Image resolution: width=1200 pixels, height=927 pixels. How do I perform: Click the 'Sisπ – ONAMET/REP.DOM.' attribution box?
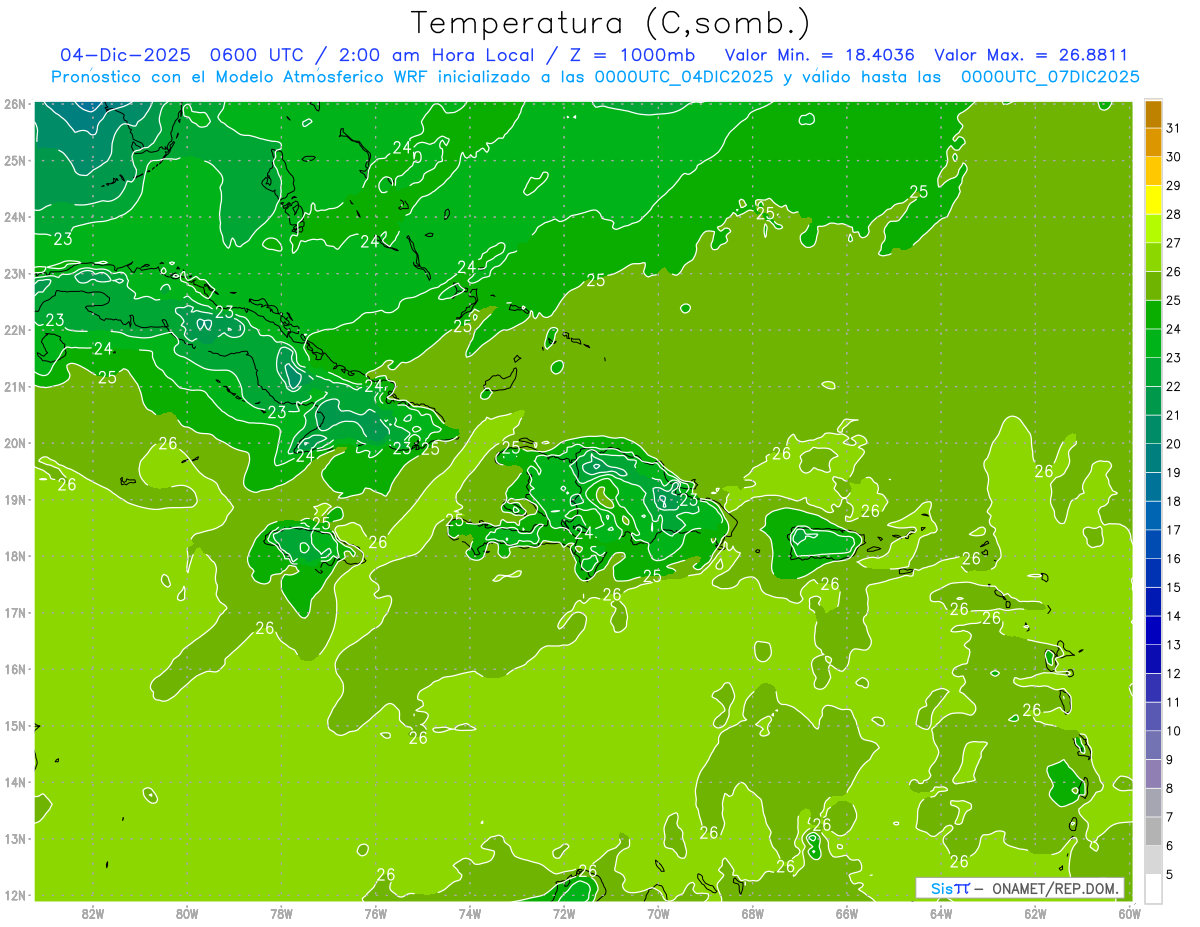point(1020,888)
